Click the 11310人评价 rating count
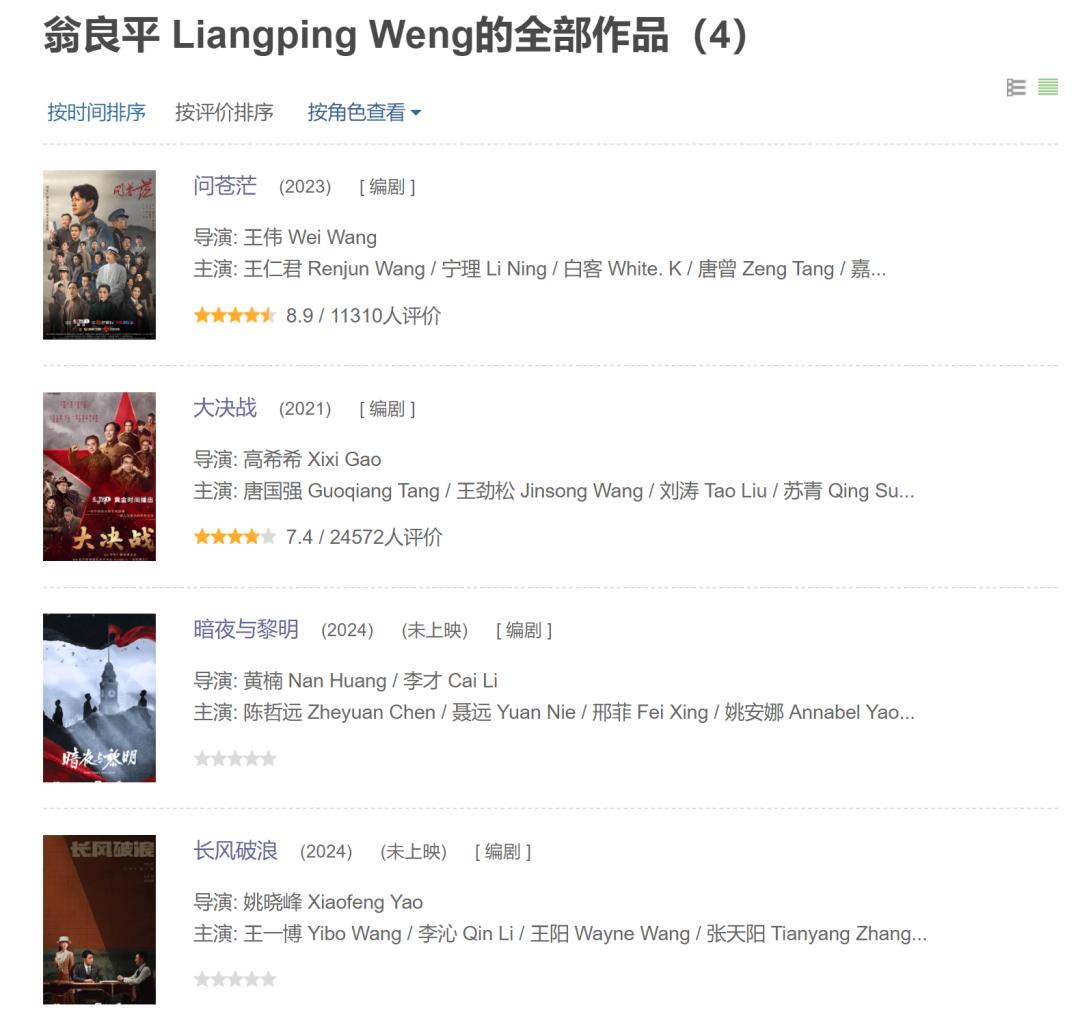 tap(386, 315)
